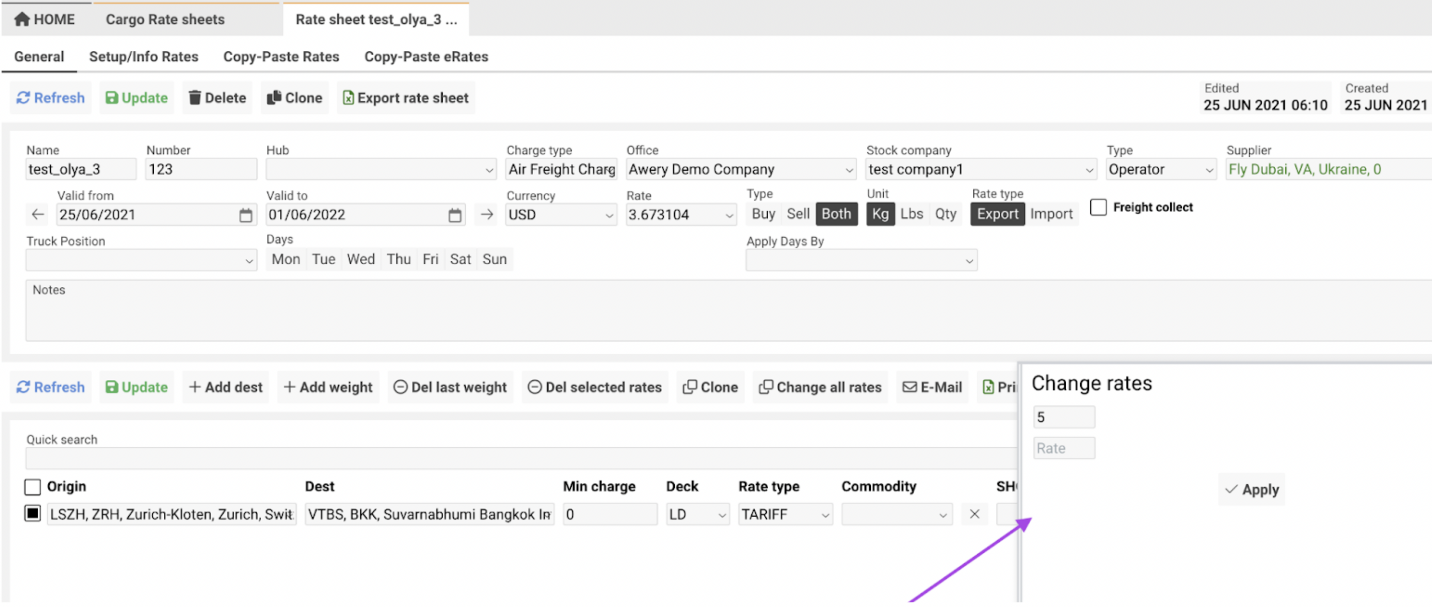This screenshot has height=607, width=1432.
Task: Click the Quick search input field
Action: [x=520, y=458]
